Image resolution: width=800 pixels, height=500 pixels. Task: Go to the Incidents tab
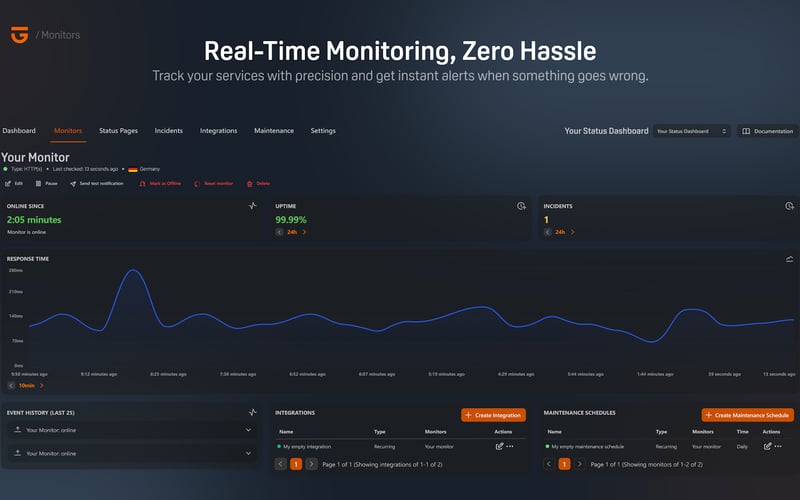click(x=168, y=131)
